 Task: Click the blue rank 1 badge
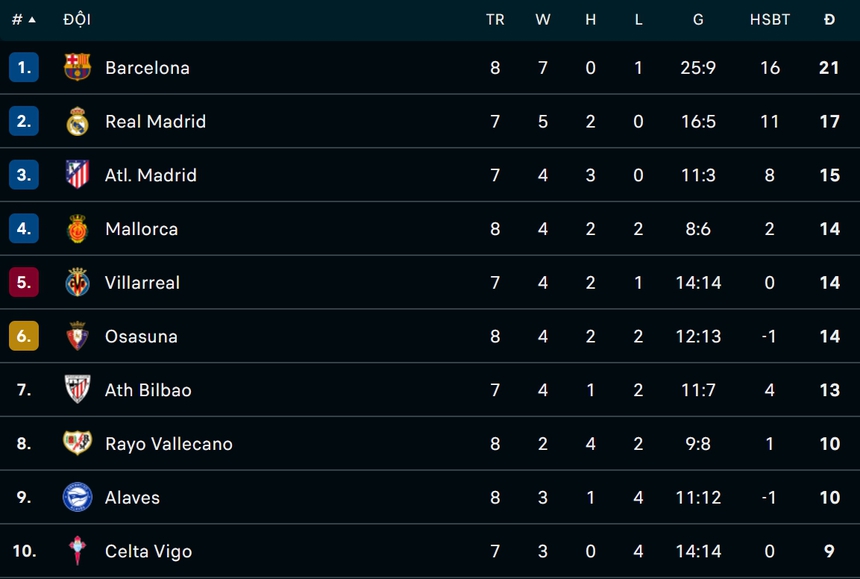pyautogui.click(x=24, y=68)
